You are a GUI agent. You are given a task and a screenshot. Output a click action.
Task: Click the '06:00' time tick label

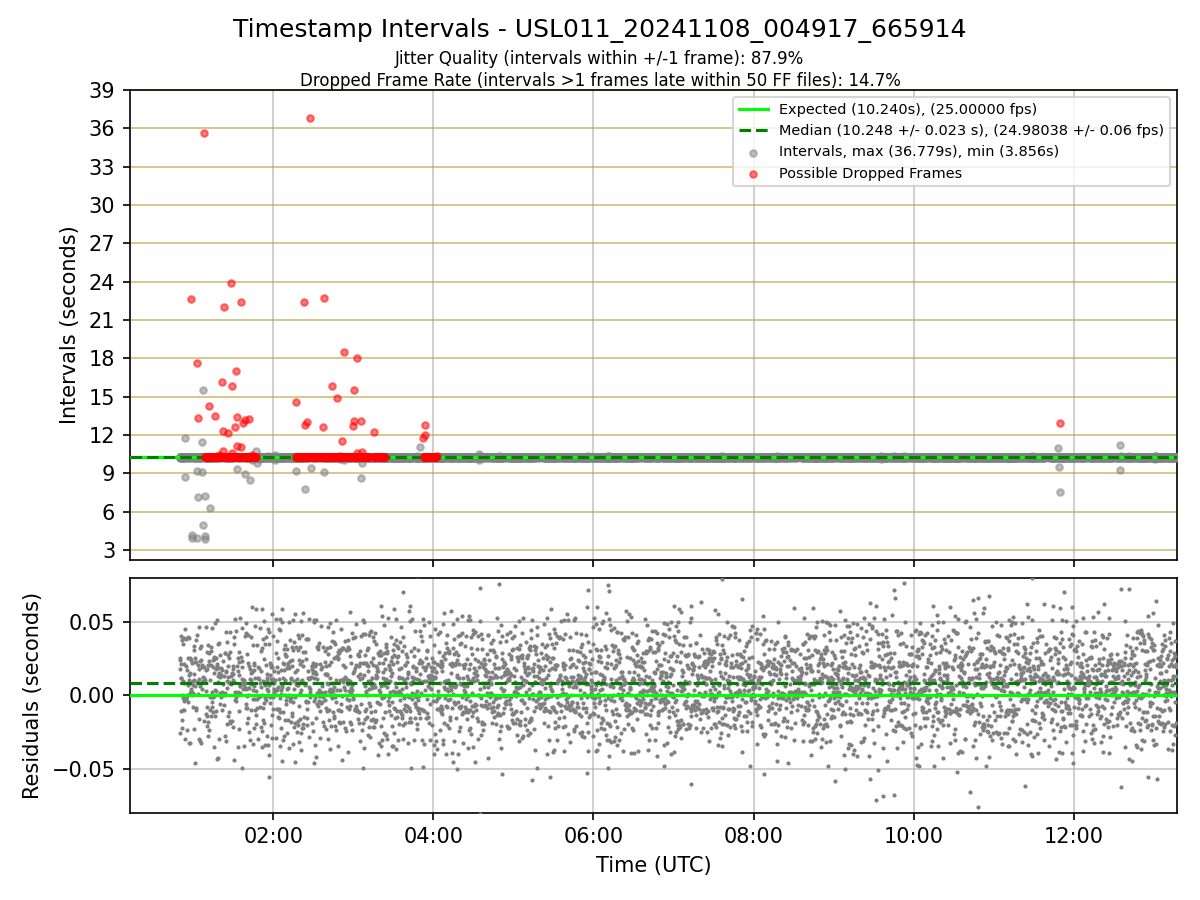(x=593, y=835)
